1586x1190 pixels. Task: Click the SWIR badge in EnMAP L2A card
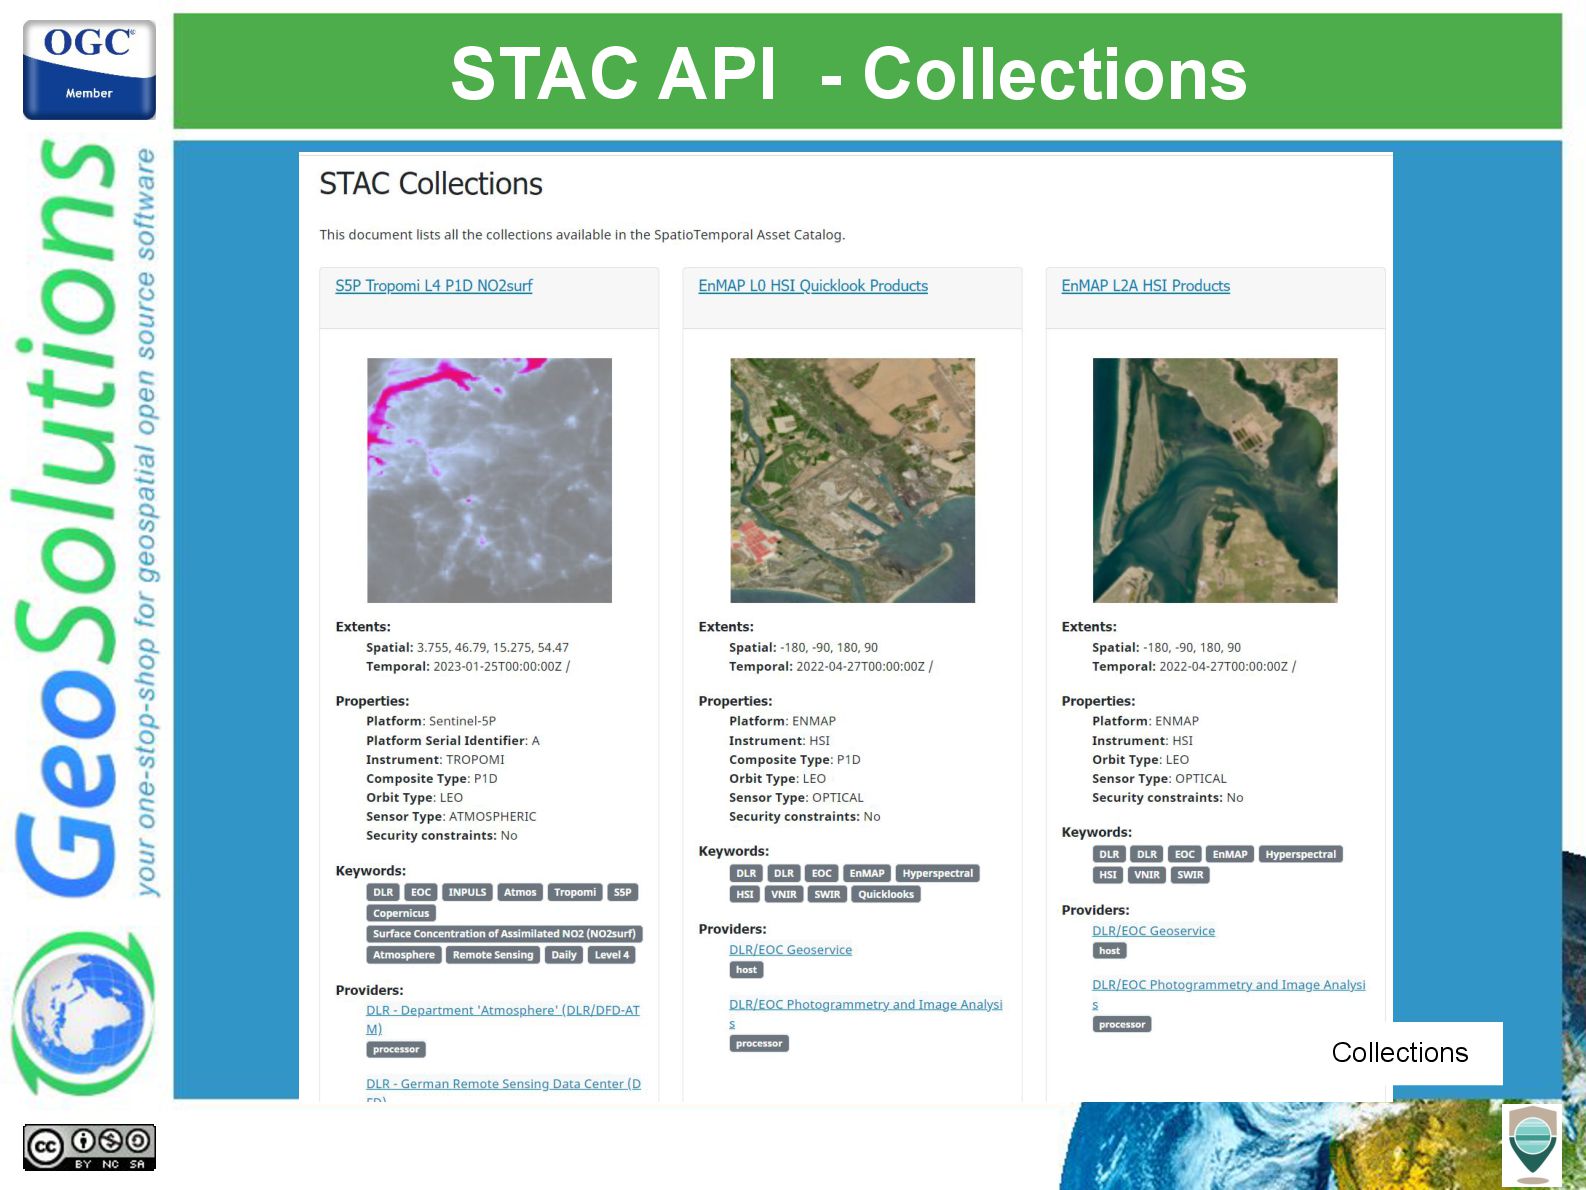coord(1190,875)
